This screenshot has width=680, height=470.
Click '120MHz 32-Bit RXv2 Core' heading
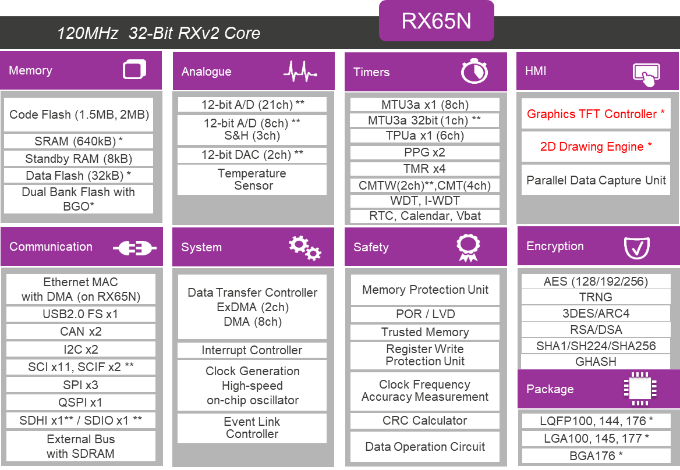(x=159, y=33)
